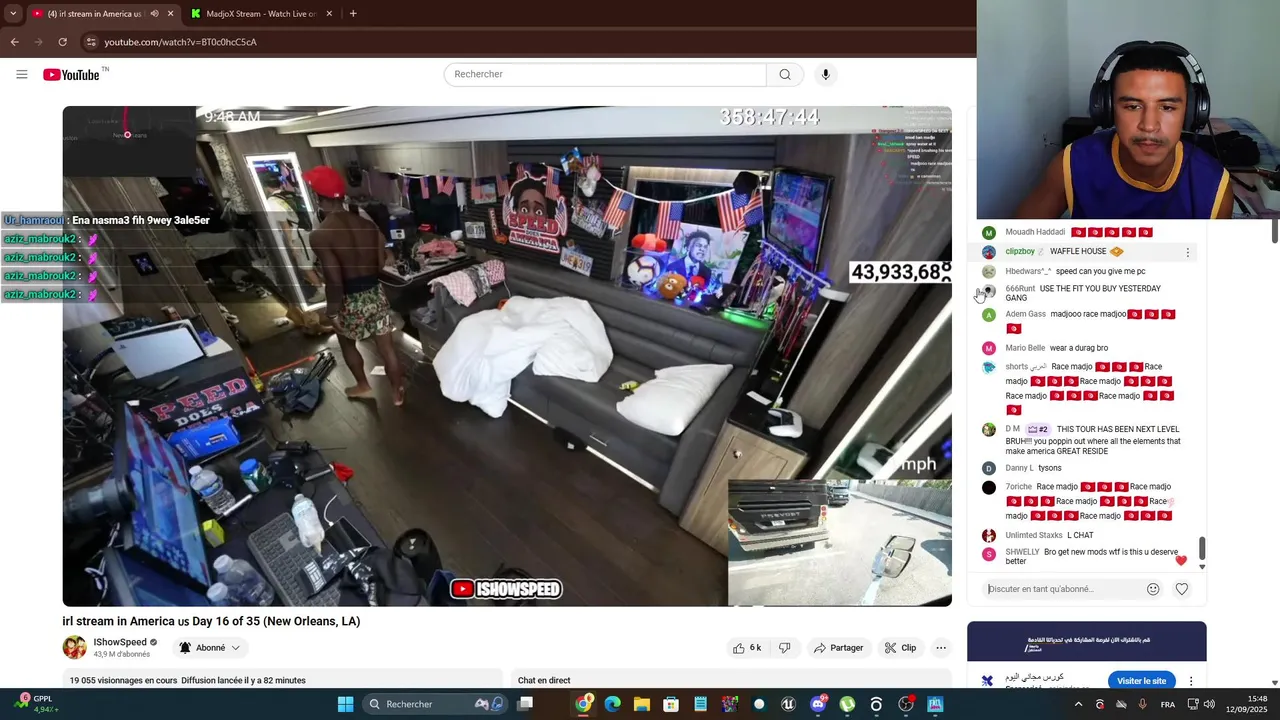1280x720 pixels.
Task: Open Unreal Engine from the taskbar
Action: point(788,704)
